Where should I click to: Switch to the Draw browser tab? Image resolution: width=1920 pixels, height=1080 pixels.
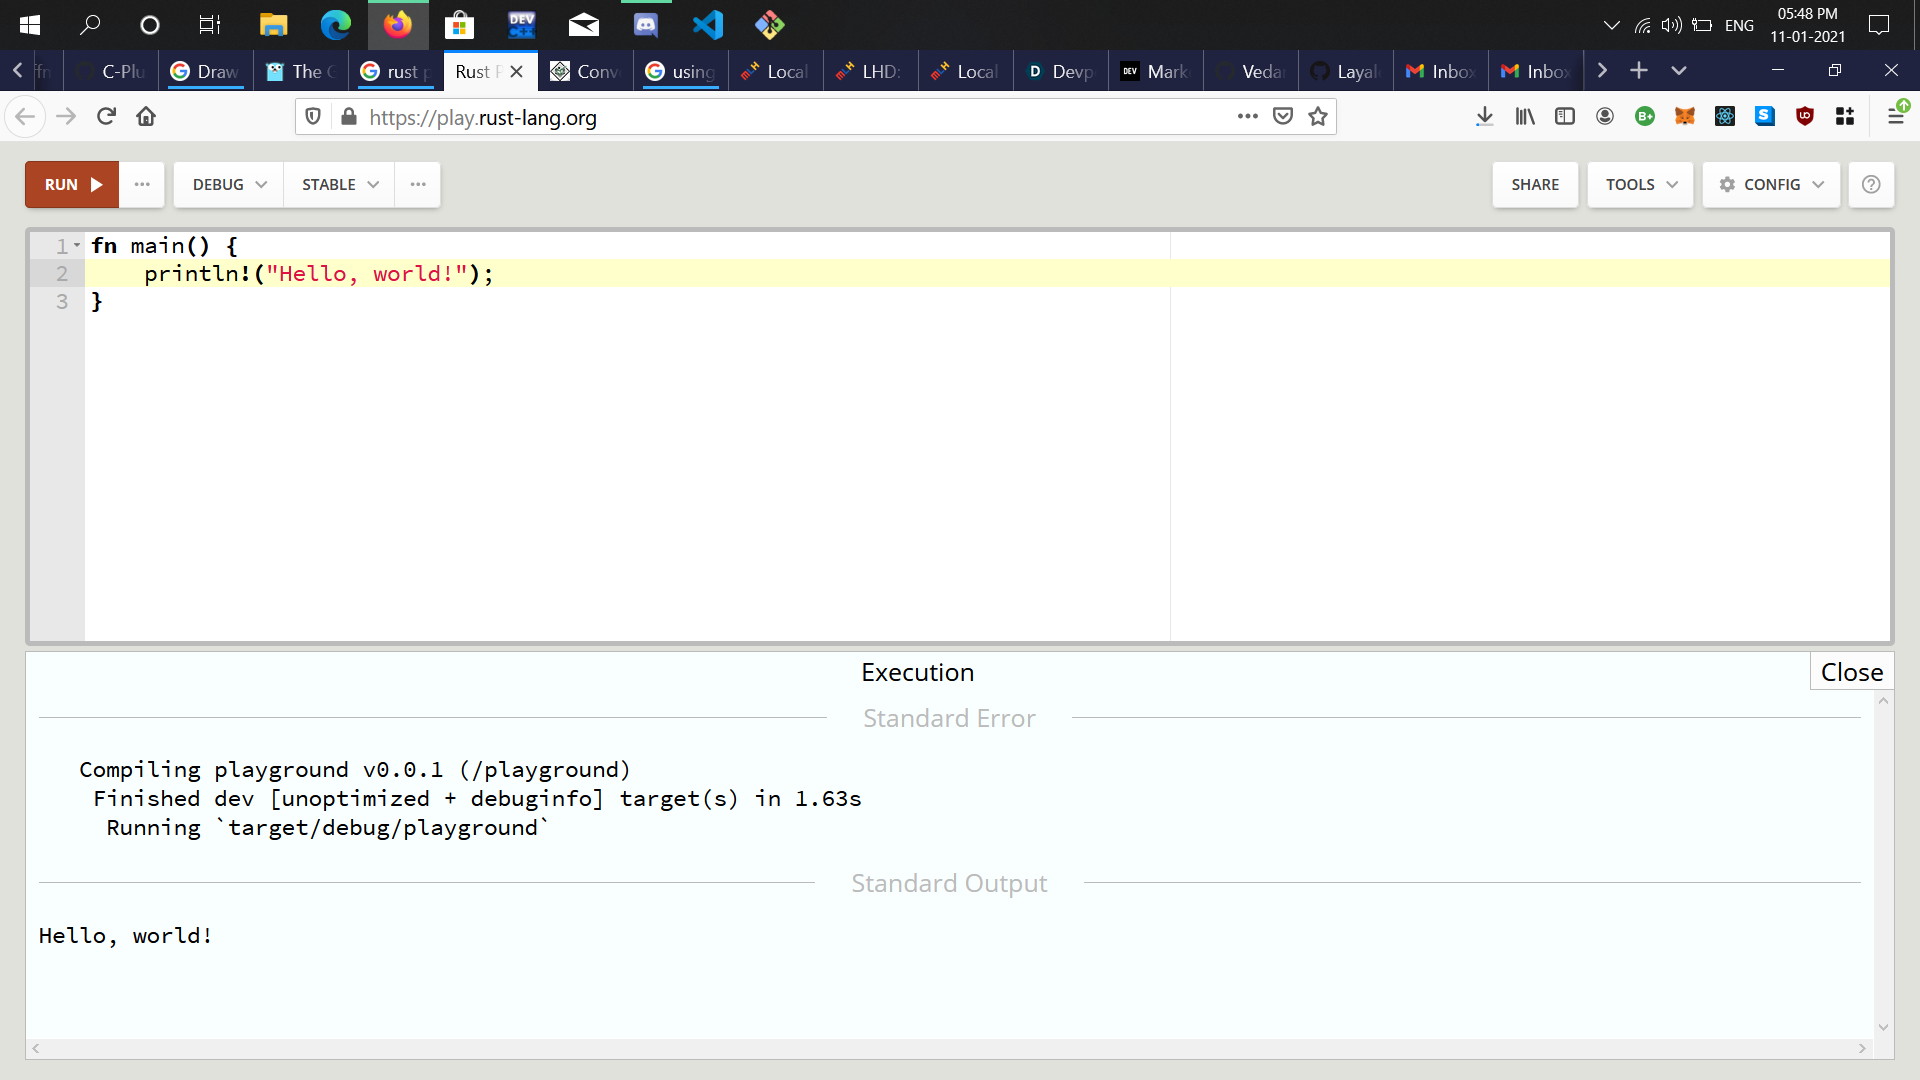coord(206,71)
